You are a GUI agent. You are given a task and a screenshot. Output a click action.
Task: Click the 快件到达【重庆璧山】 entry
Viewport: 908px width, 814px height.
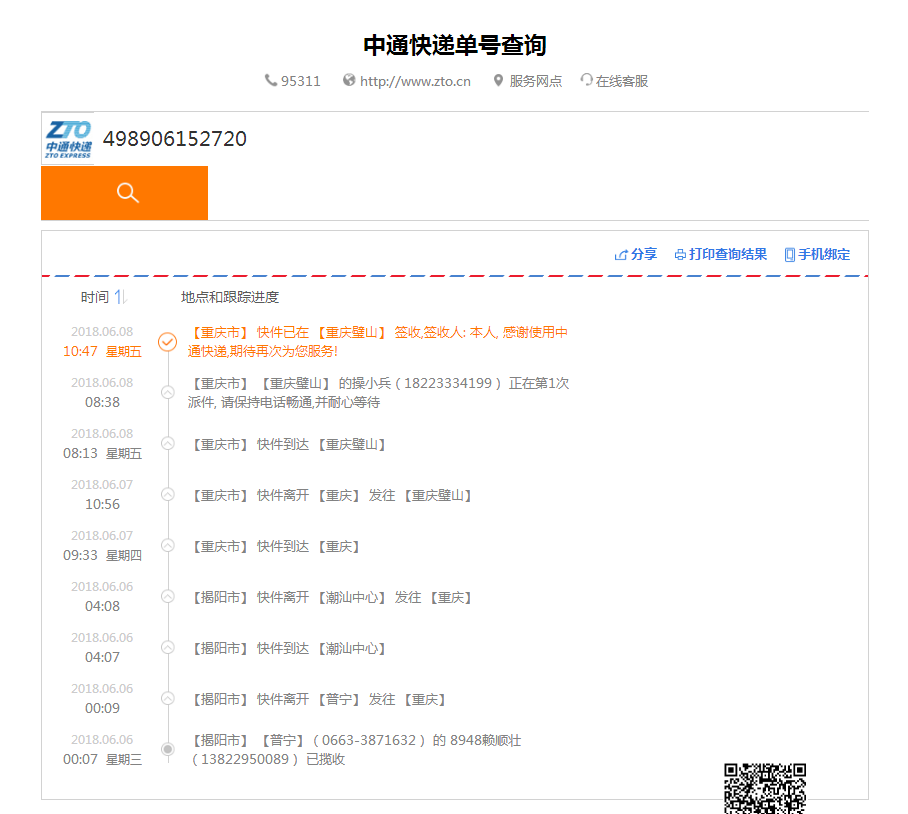pyautogui.click(x=288, y=444)
